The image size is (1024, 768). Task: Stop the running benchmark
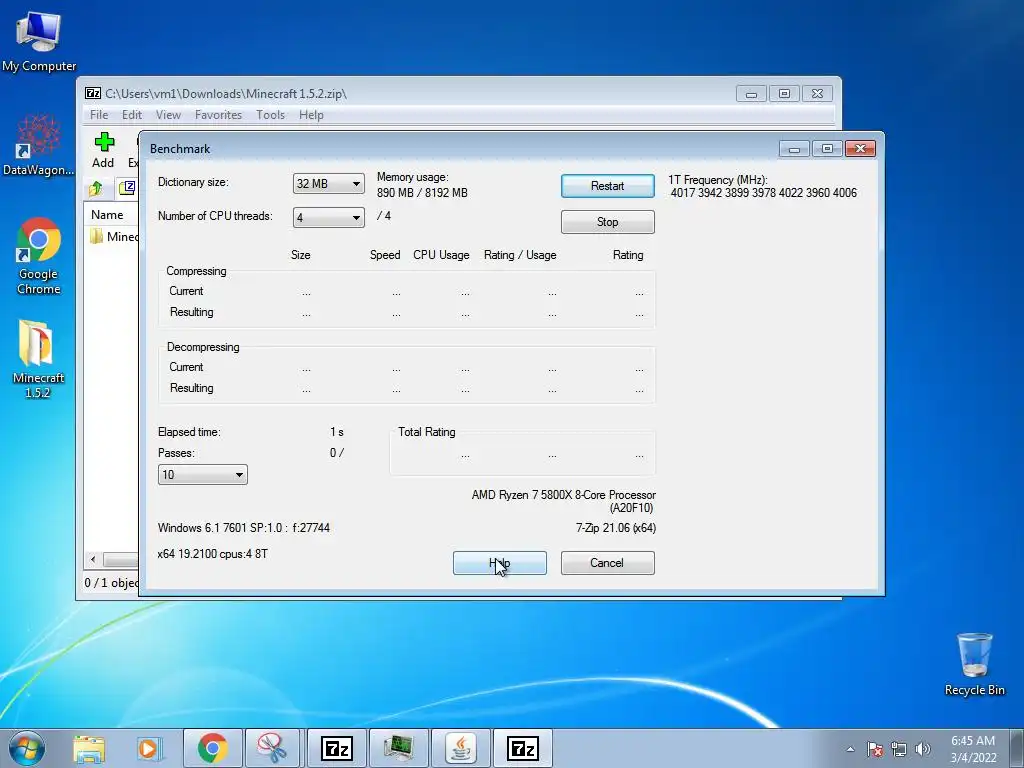pos(607,222)
